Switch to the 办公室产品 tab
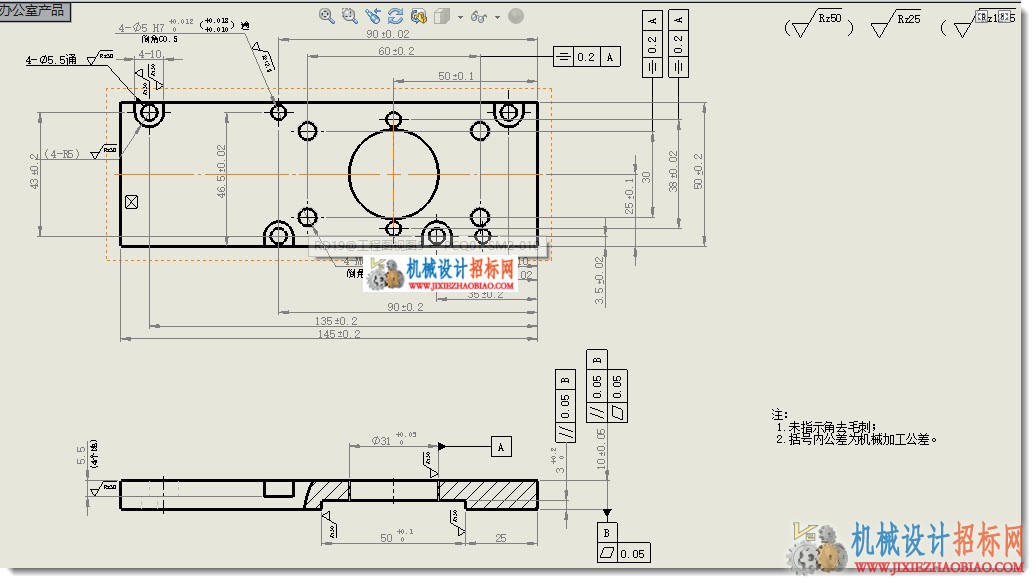Image resolution: width=1036 pixels, height=583 pixels. 34,11
